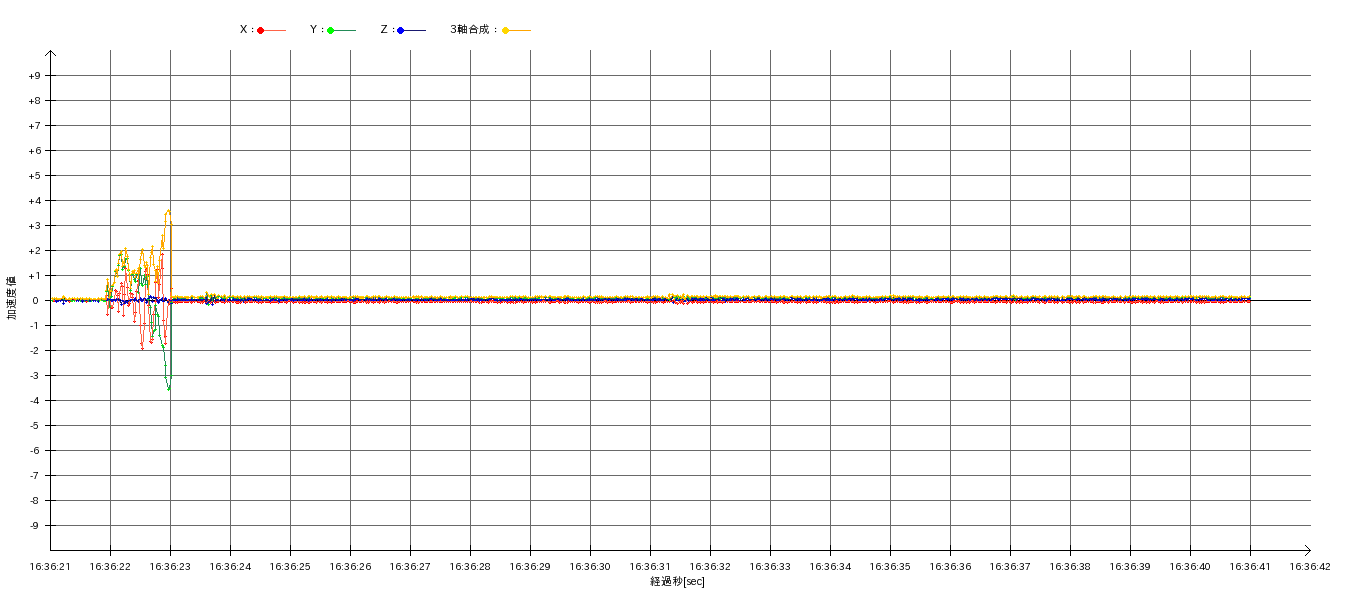
Task: Click the blue Z legend marker
Action: 401,30
